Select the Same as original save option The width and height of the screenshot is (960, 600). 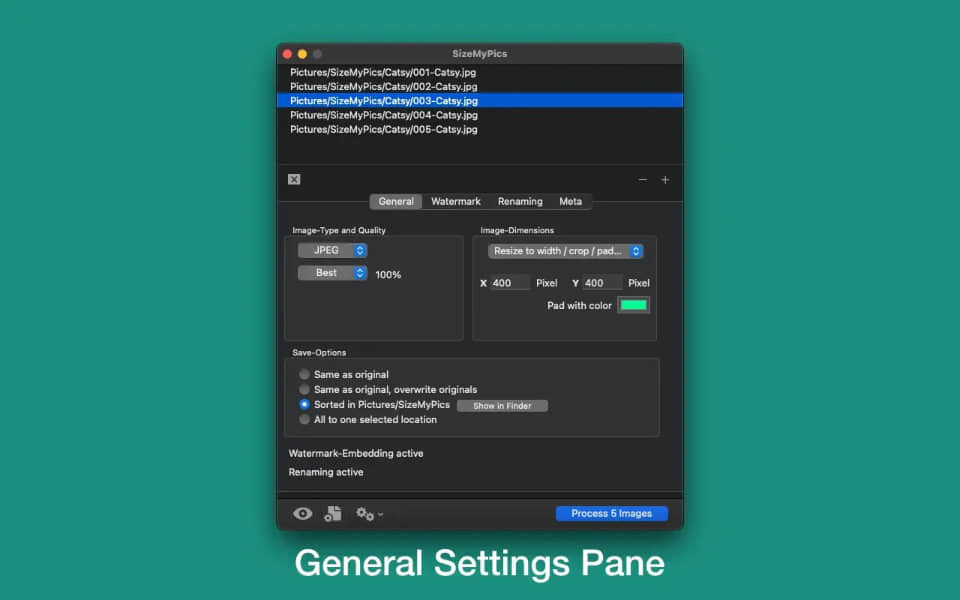click(304, 374)
